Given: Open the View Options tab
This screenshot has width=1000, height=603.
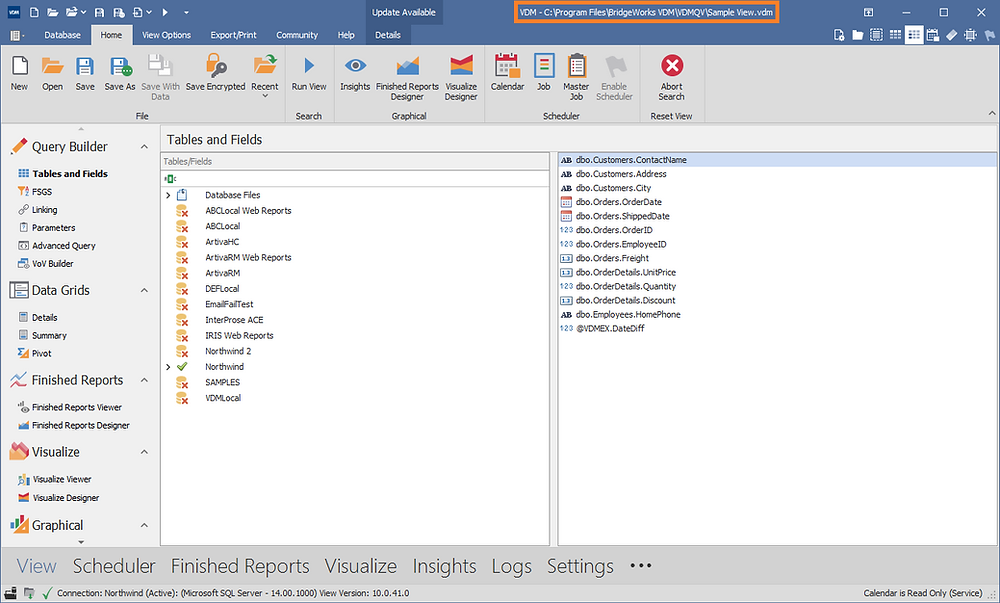Looking at the screenshot, I should click(166, 35).
